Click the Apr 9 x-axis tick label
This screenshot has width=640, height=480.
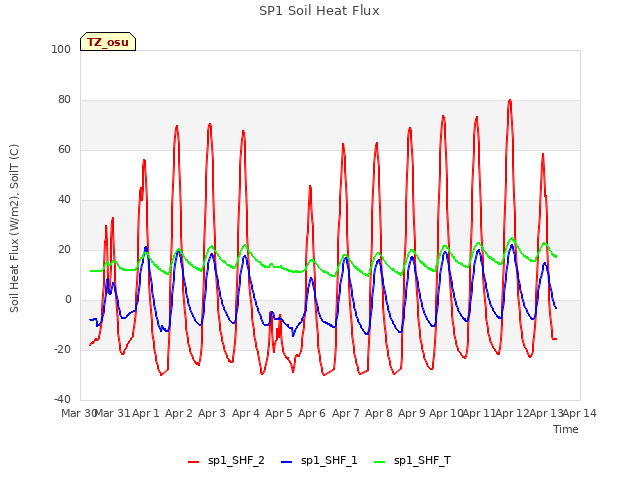[x=412, y=413]
